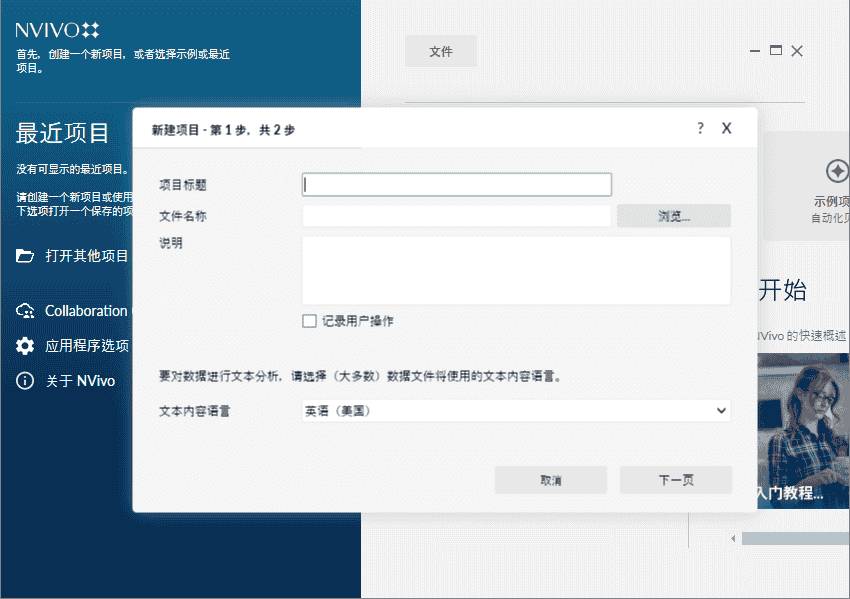Maximize the NVivo window
The image size is (850, 599).
[x=776, y=50]
